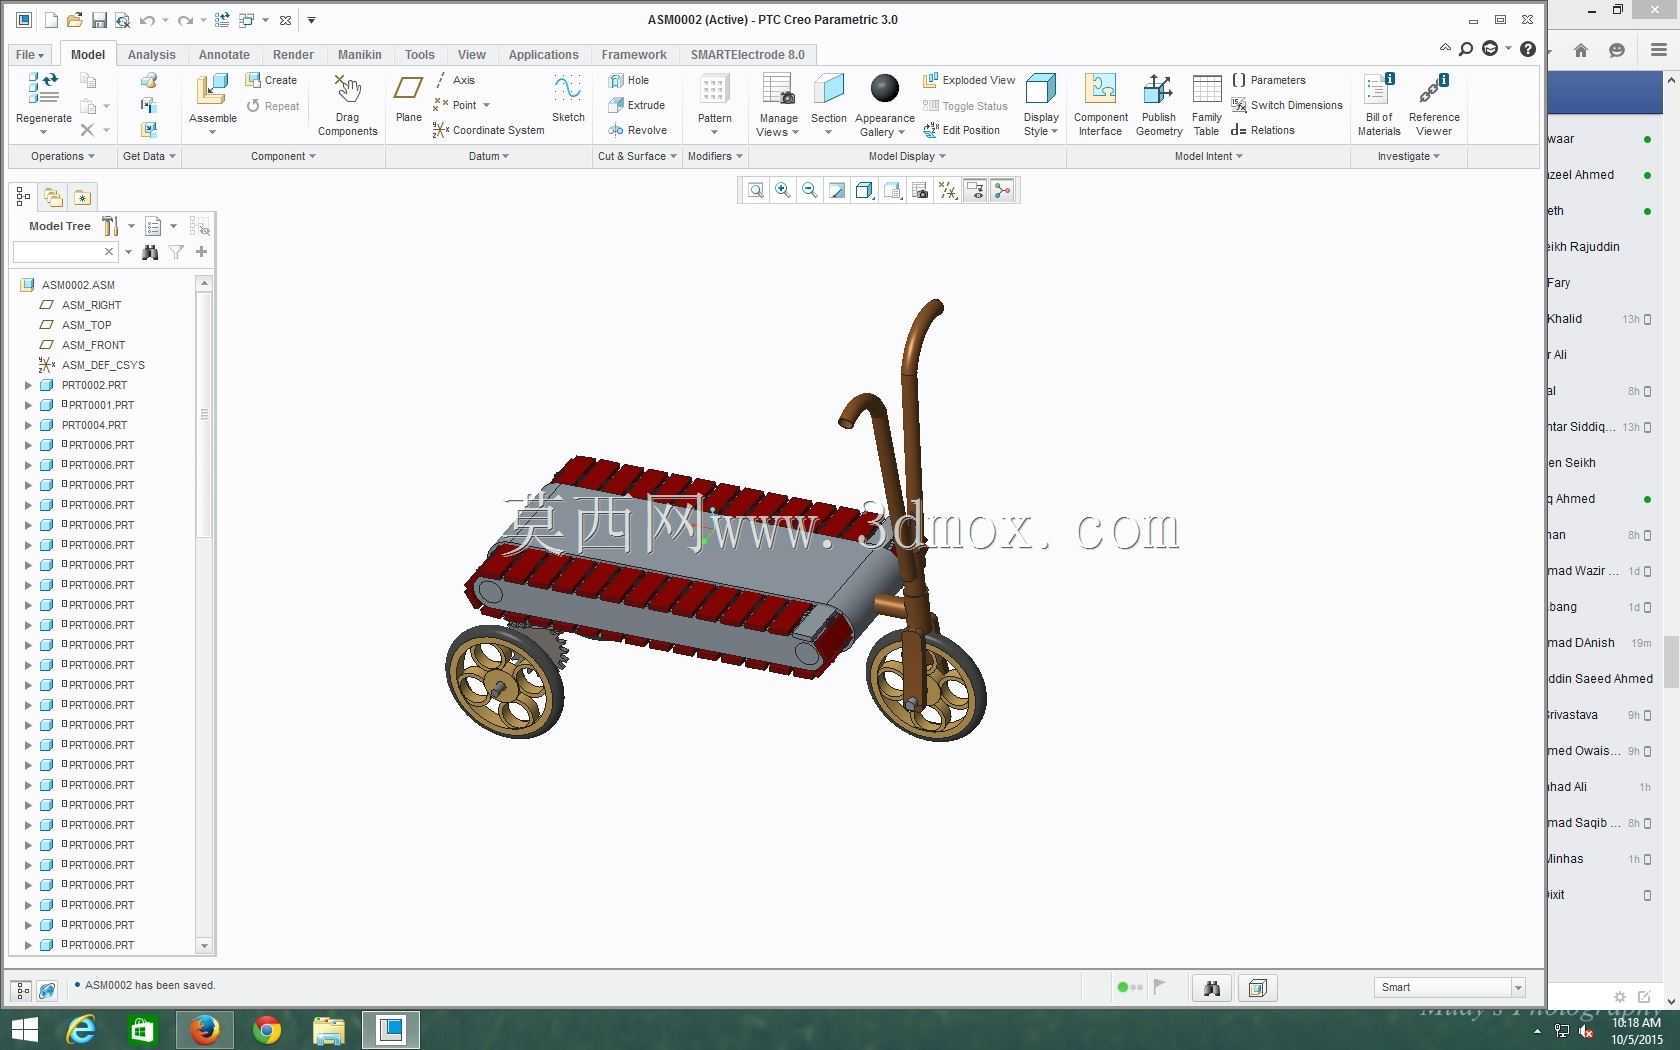
Task: Expand the PRT0004.PRT tree node
Action: tap(28, 425)
